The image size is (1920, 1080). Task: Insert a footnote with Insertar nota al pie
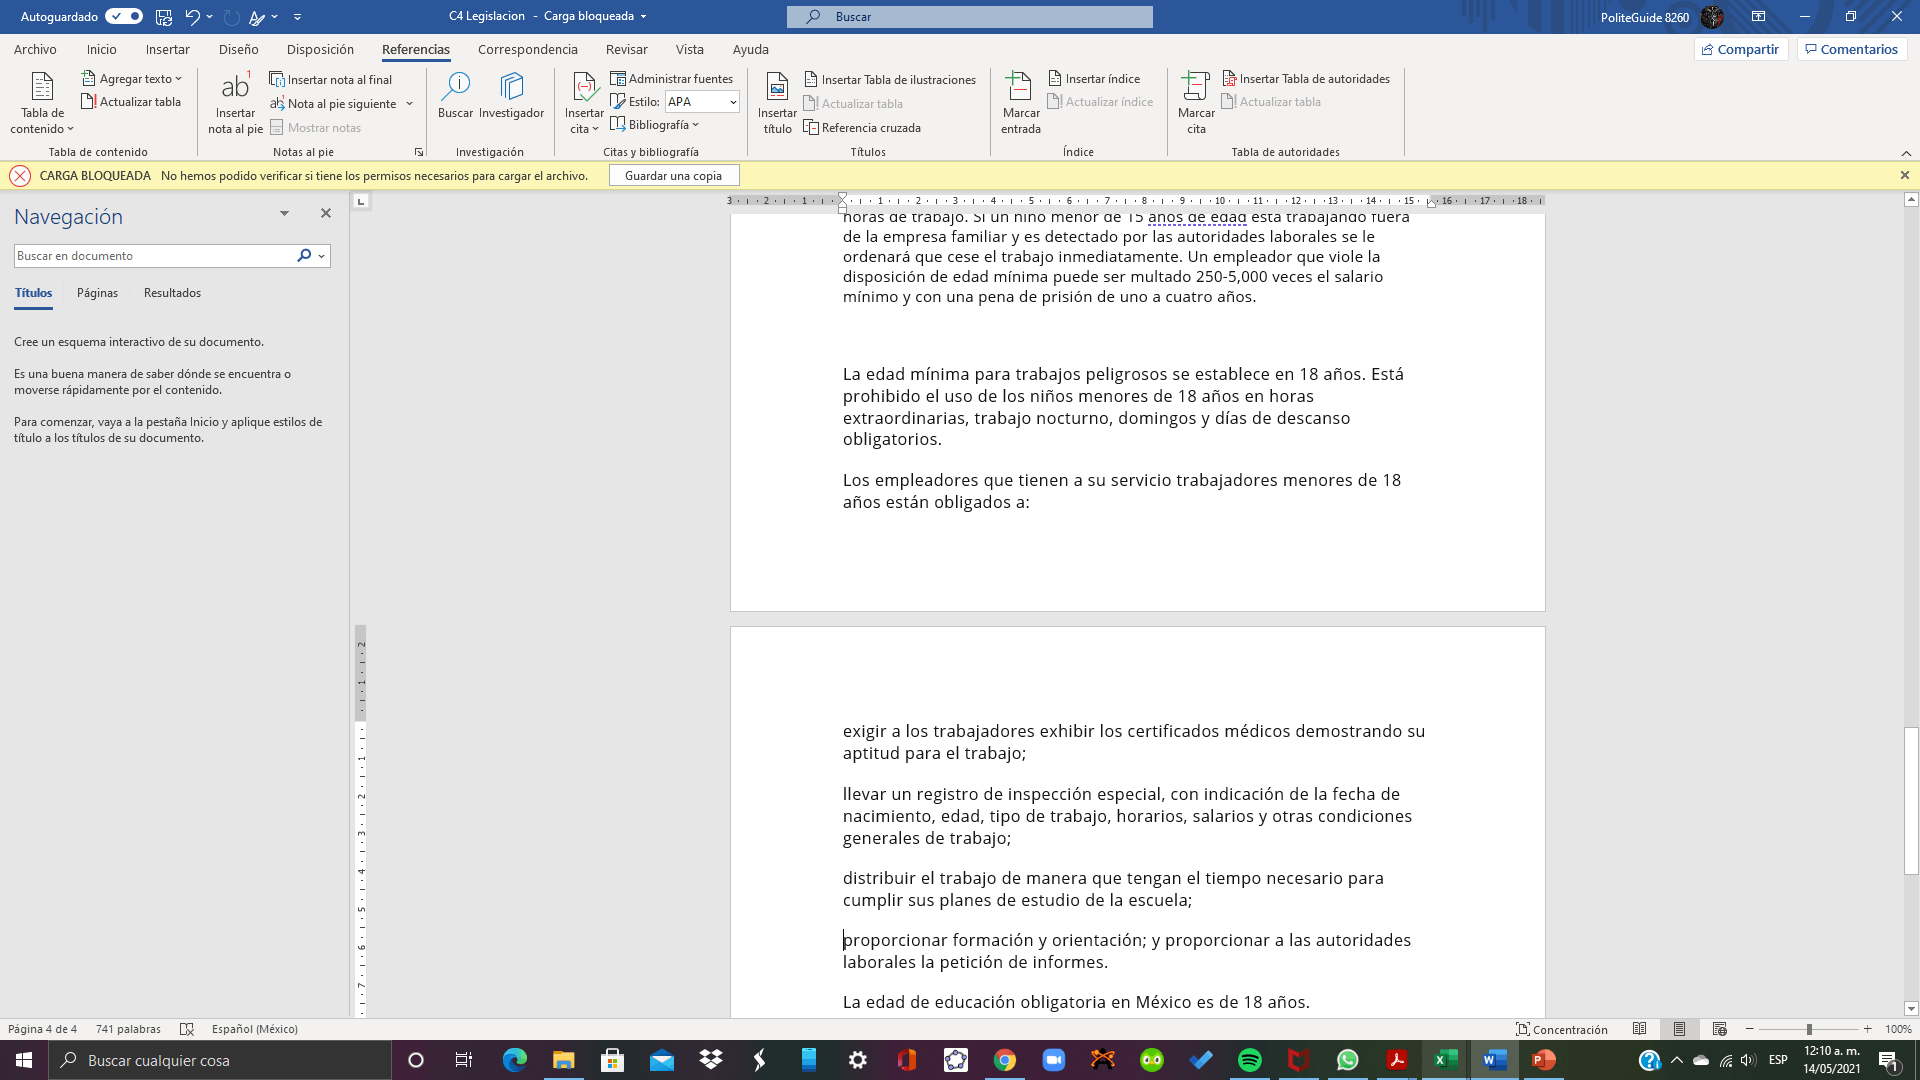235,103
